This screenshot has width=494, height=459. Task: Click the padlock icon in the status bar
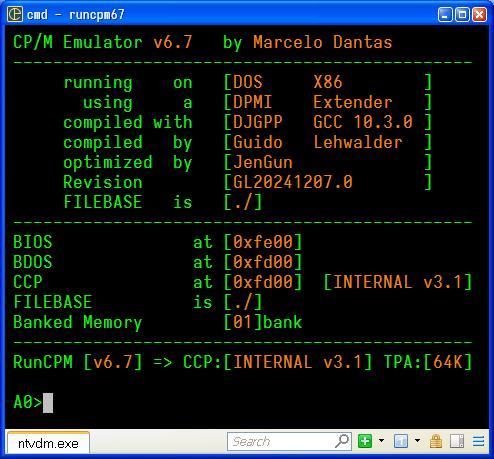(x=436, y=441)
